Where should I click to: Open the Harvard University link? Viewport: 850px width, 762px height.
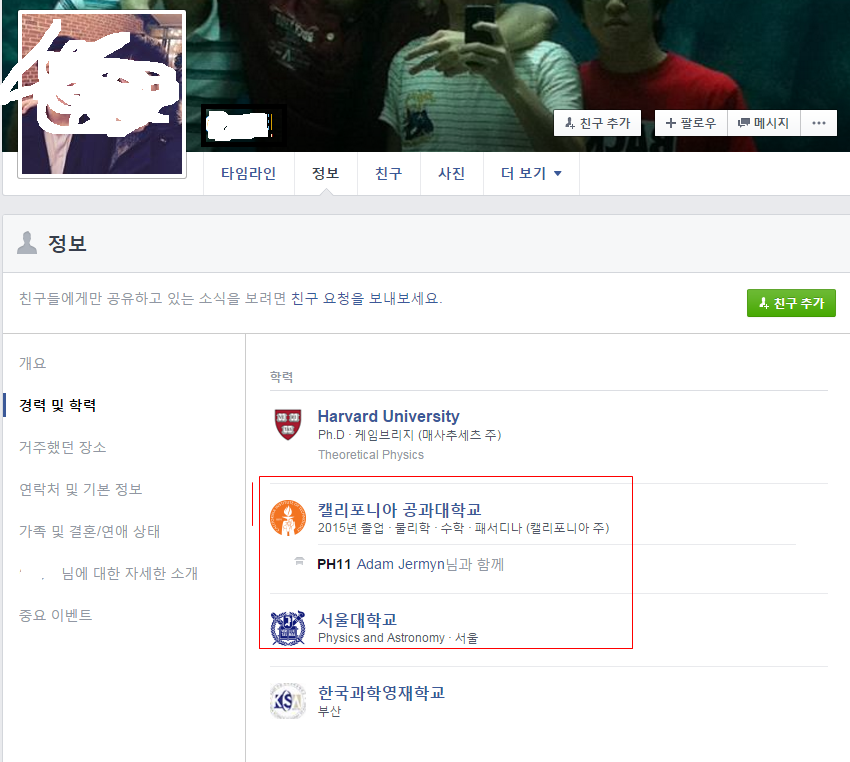click(388, 416)
